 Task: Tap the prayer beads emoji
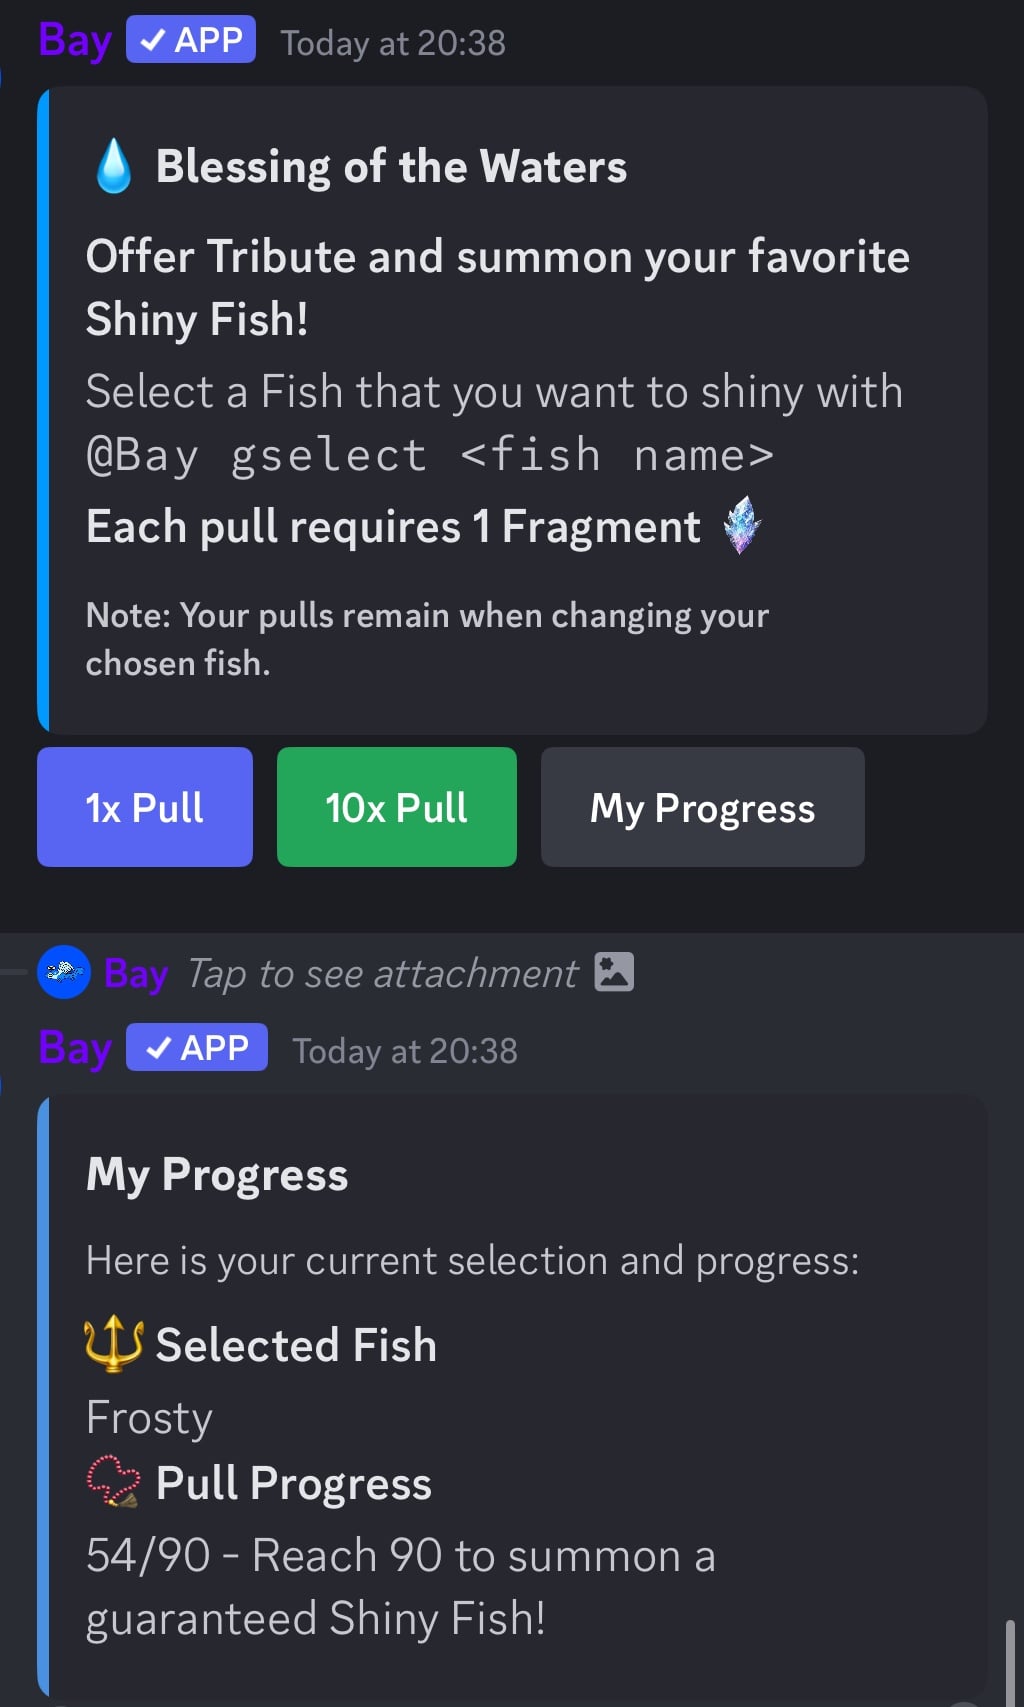tap(113, 1482)
